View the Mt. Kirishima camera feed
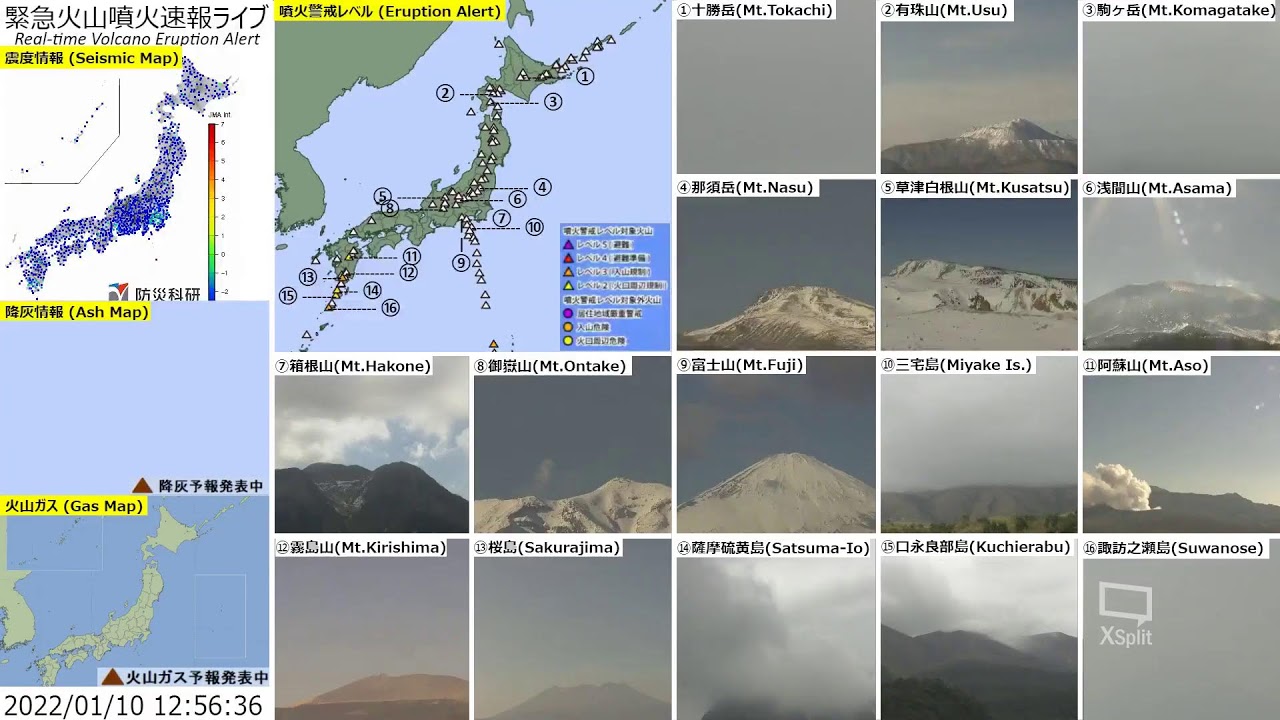The width and height of the screenshot is (1280, 720). point(372,629)
